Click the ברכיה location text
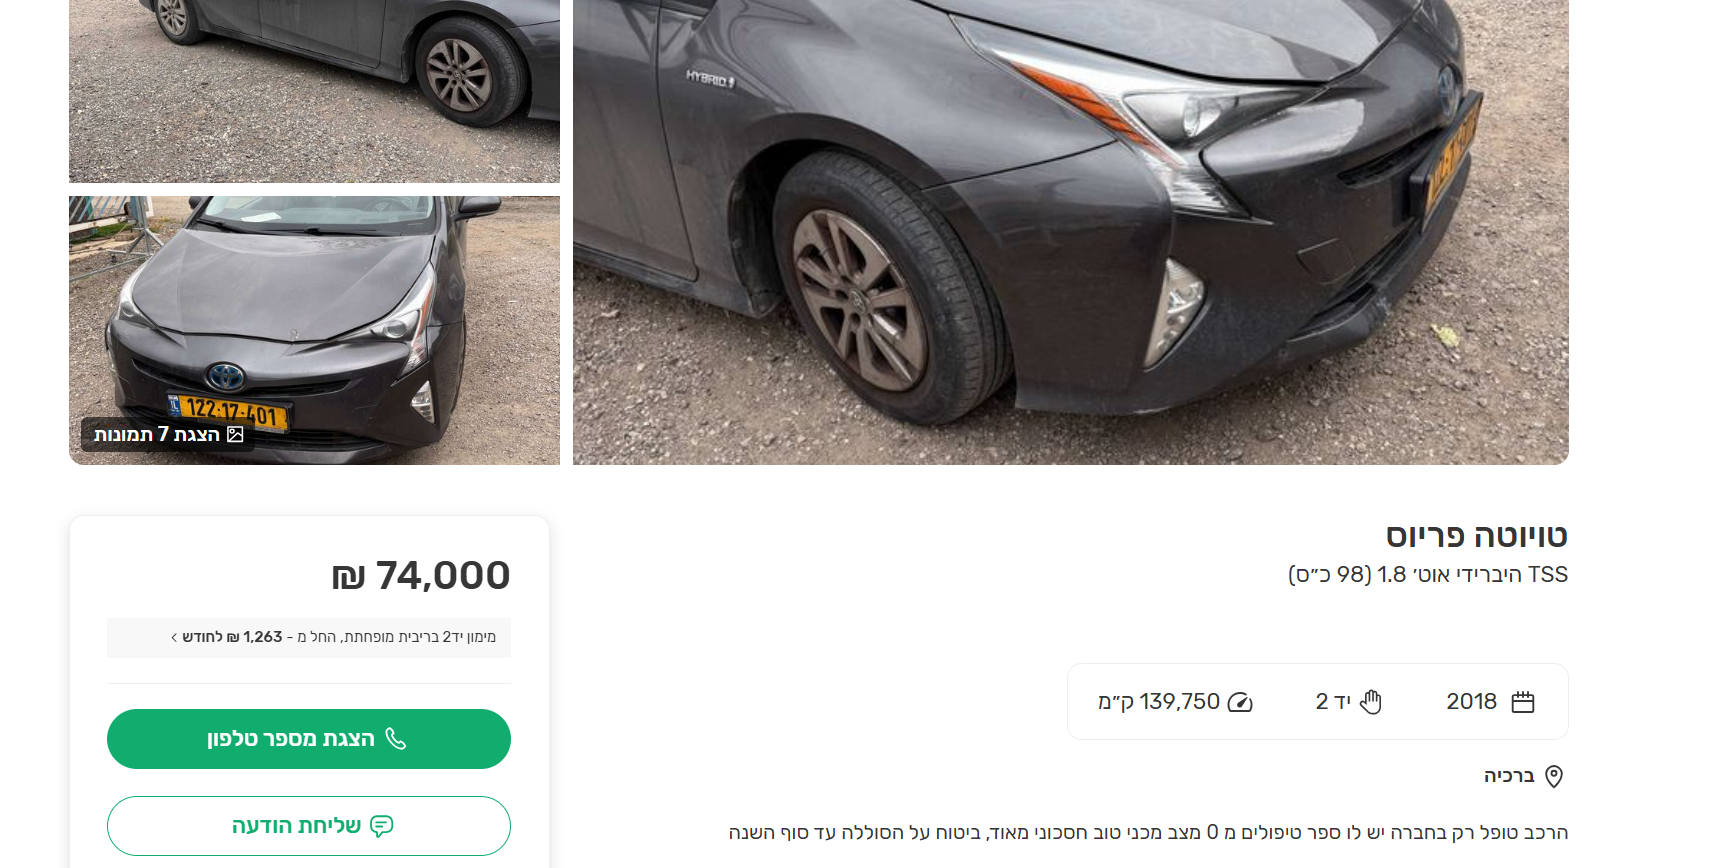Image resolution: width=1709 pixels, height=868 pixels. (1509, 776)
